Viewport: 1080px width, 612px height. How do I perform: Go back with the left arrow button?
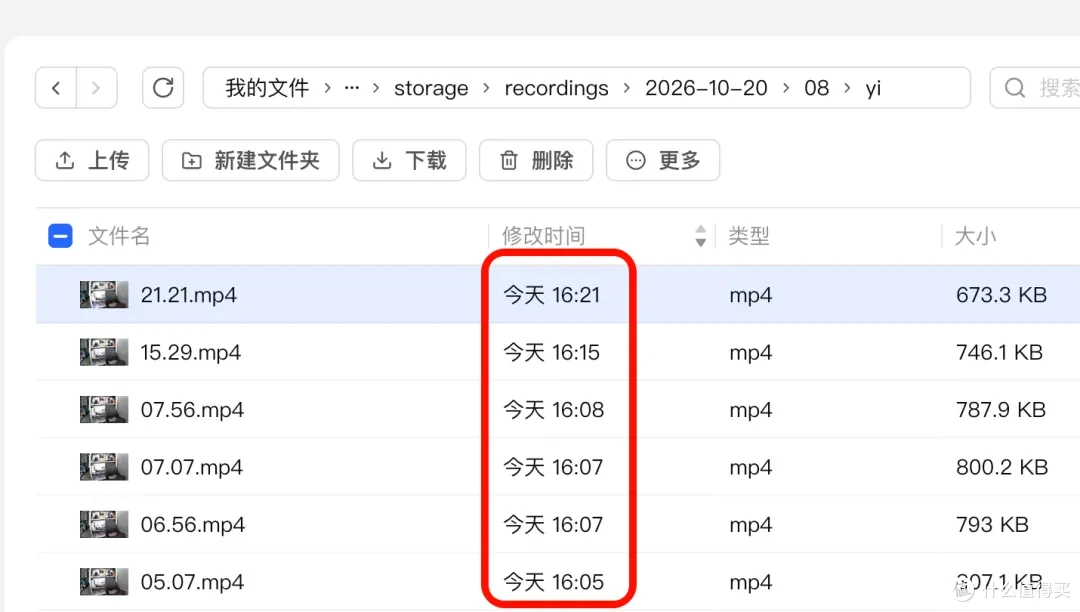(x=56, y=87)
